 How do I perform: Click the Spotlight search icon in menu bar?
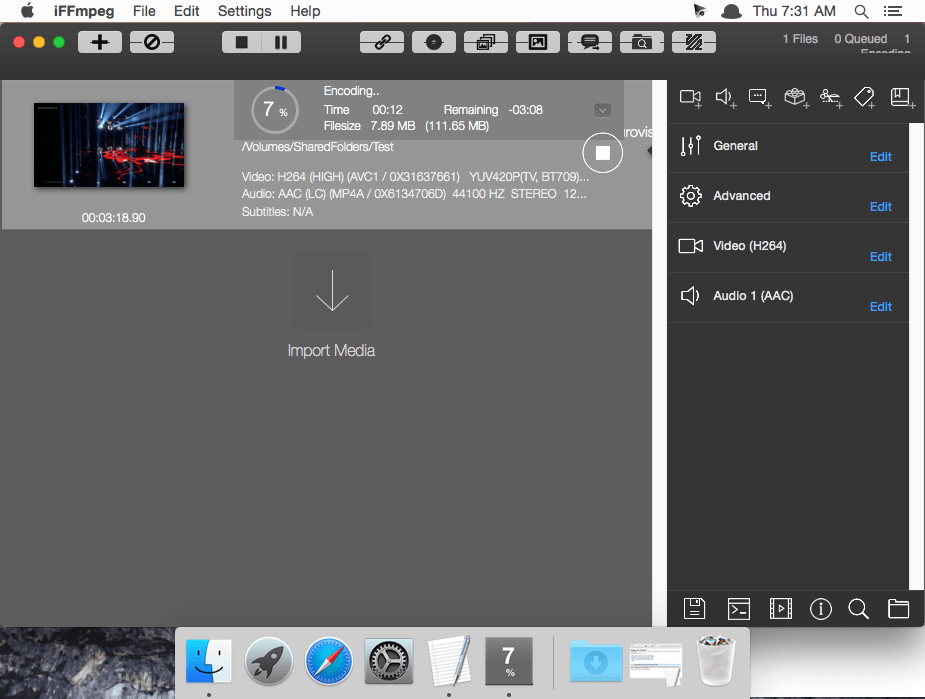coord(861,11)
